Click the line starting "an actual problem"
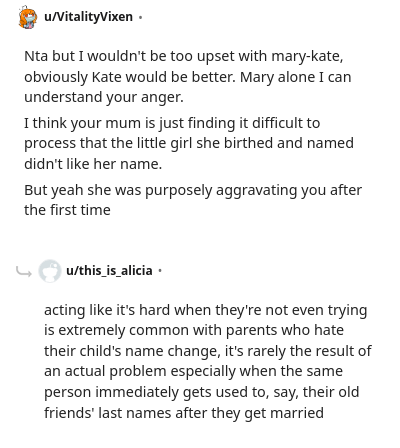Screen dimensions: 400x448 (x=193, y=371)
